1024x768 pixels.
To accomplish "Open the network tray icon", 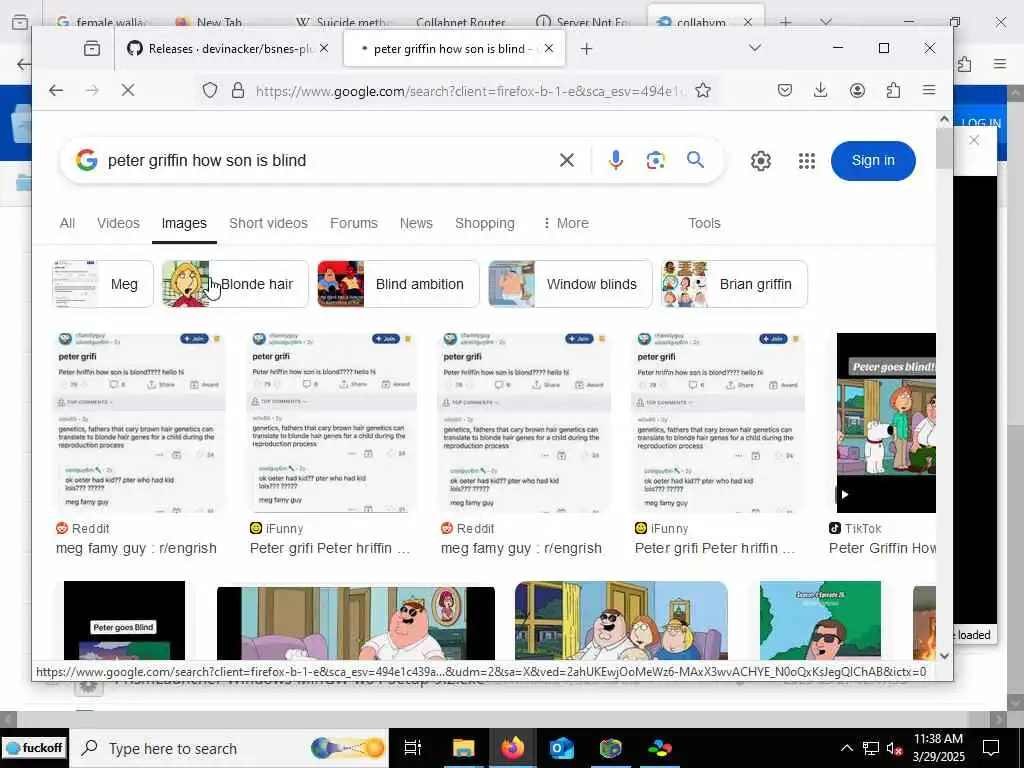I will 871,748.
